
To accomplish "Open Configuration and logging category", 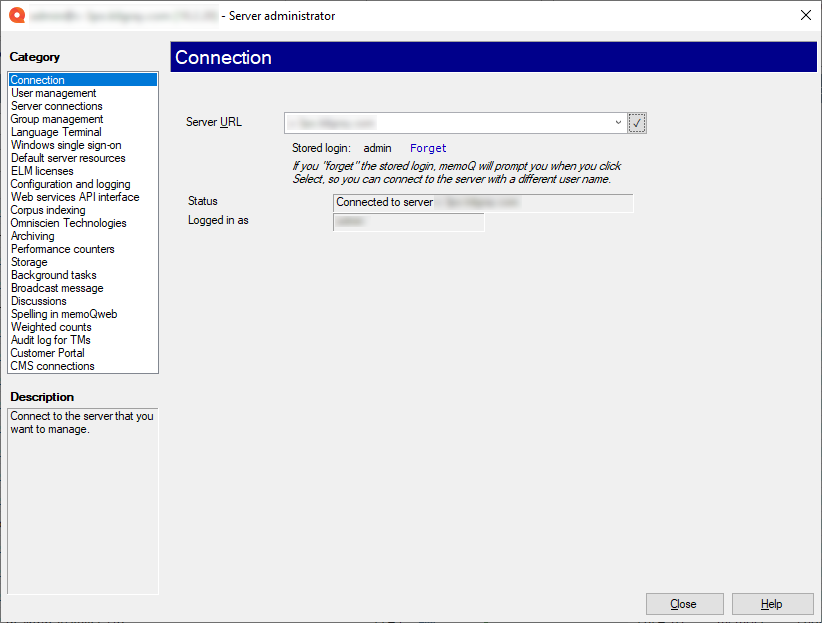I will click(83, 184).
